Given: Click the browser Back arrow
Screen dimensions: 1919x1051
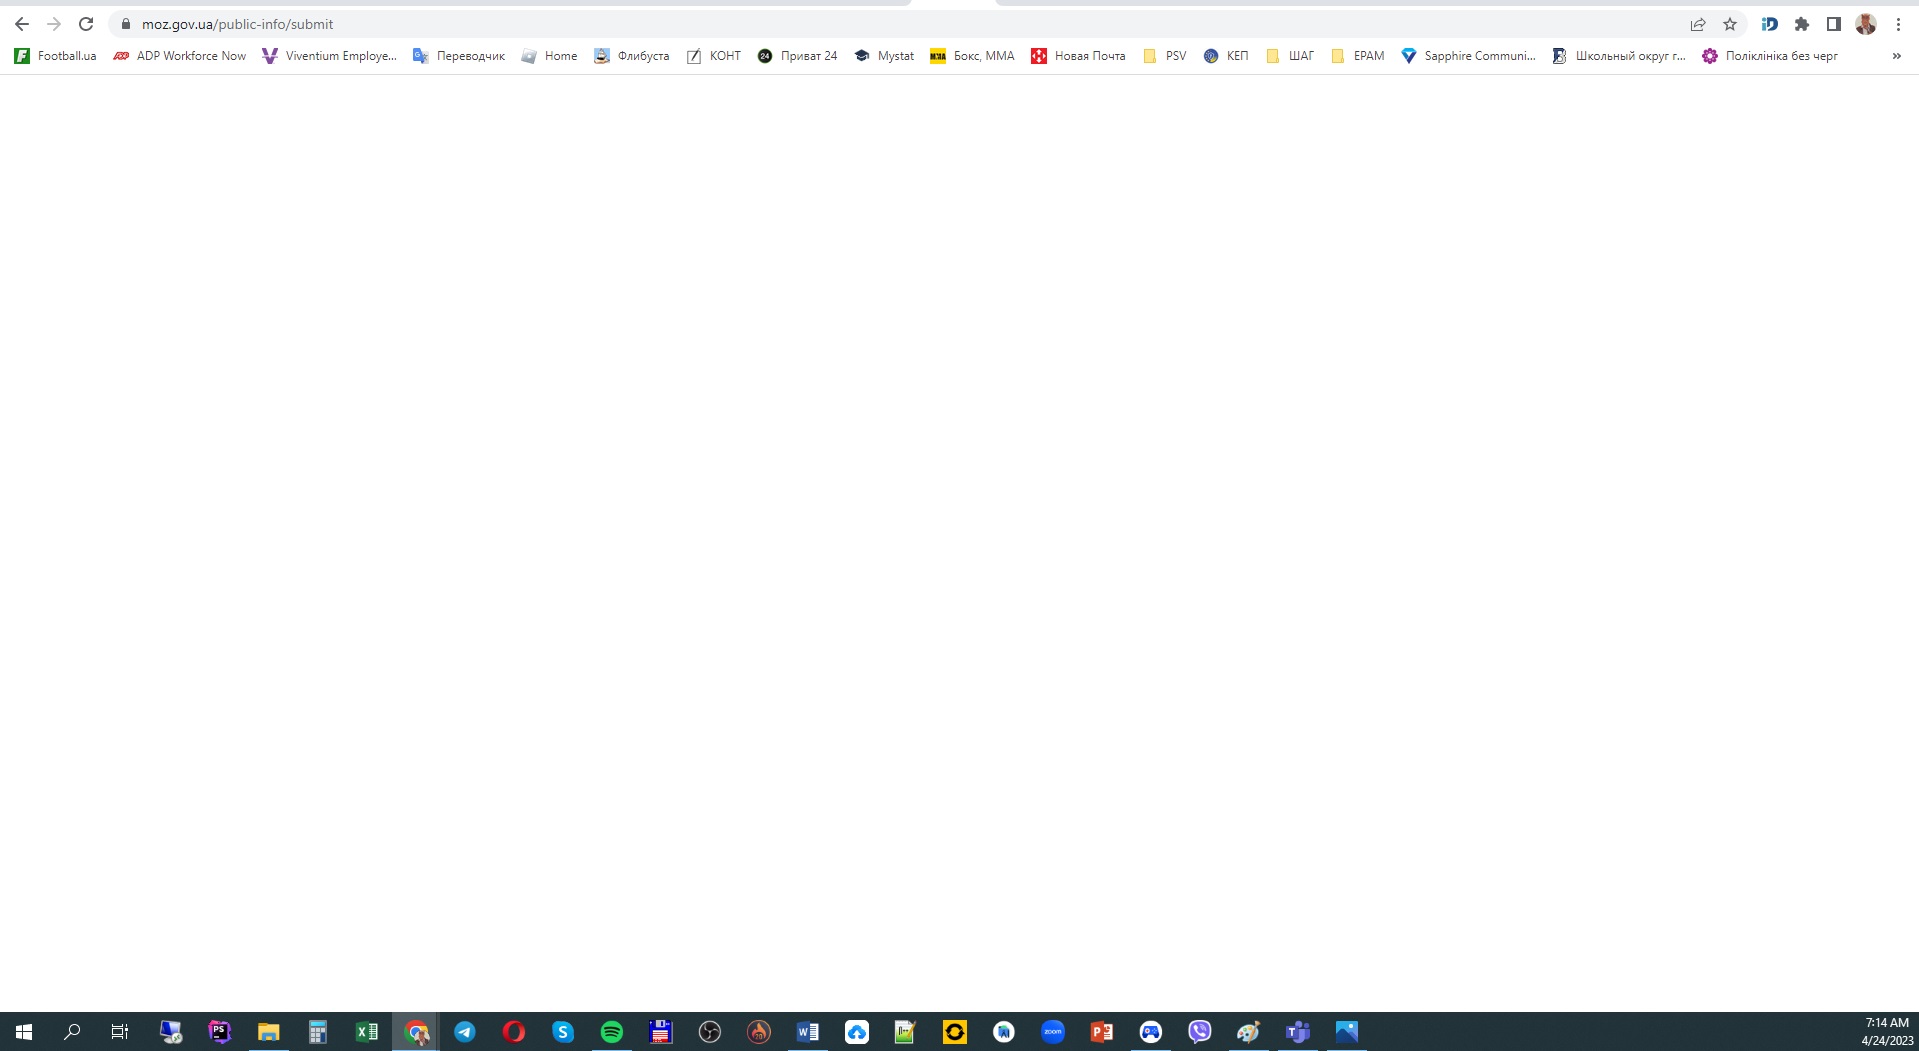Looking at the screenshot, I should 22,24.
